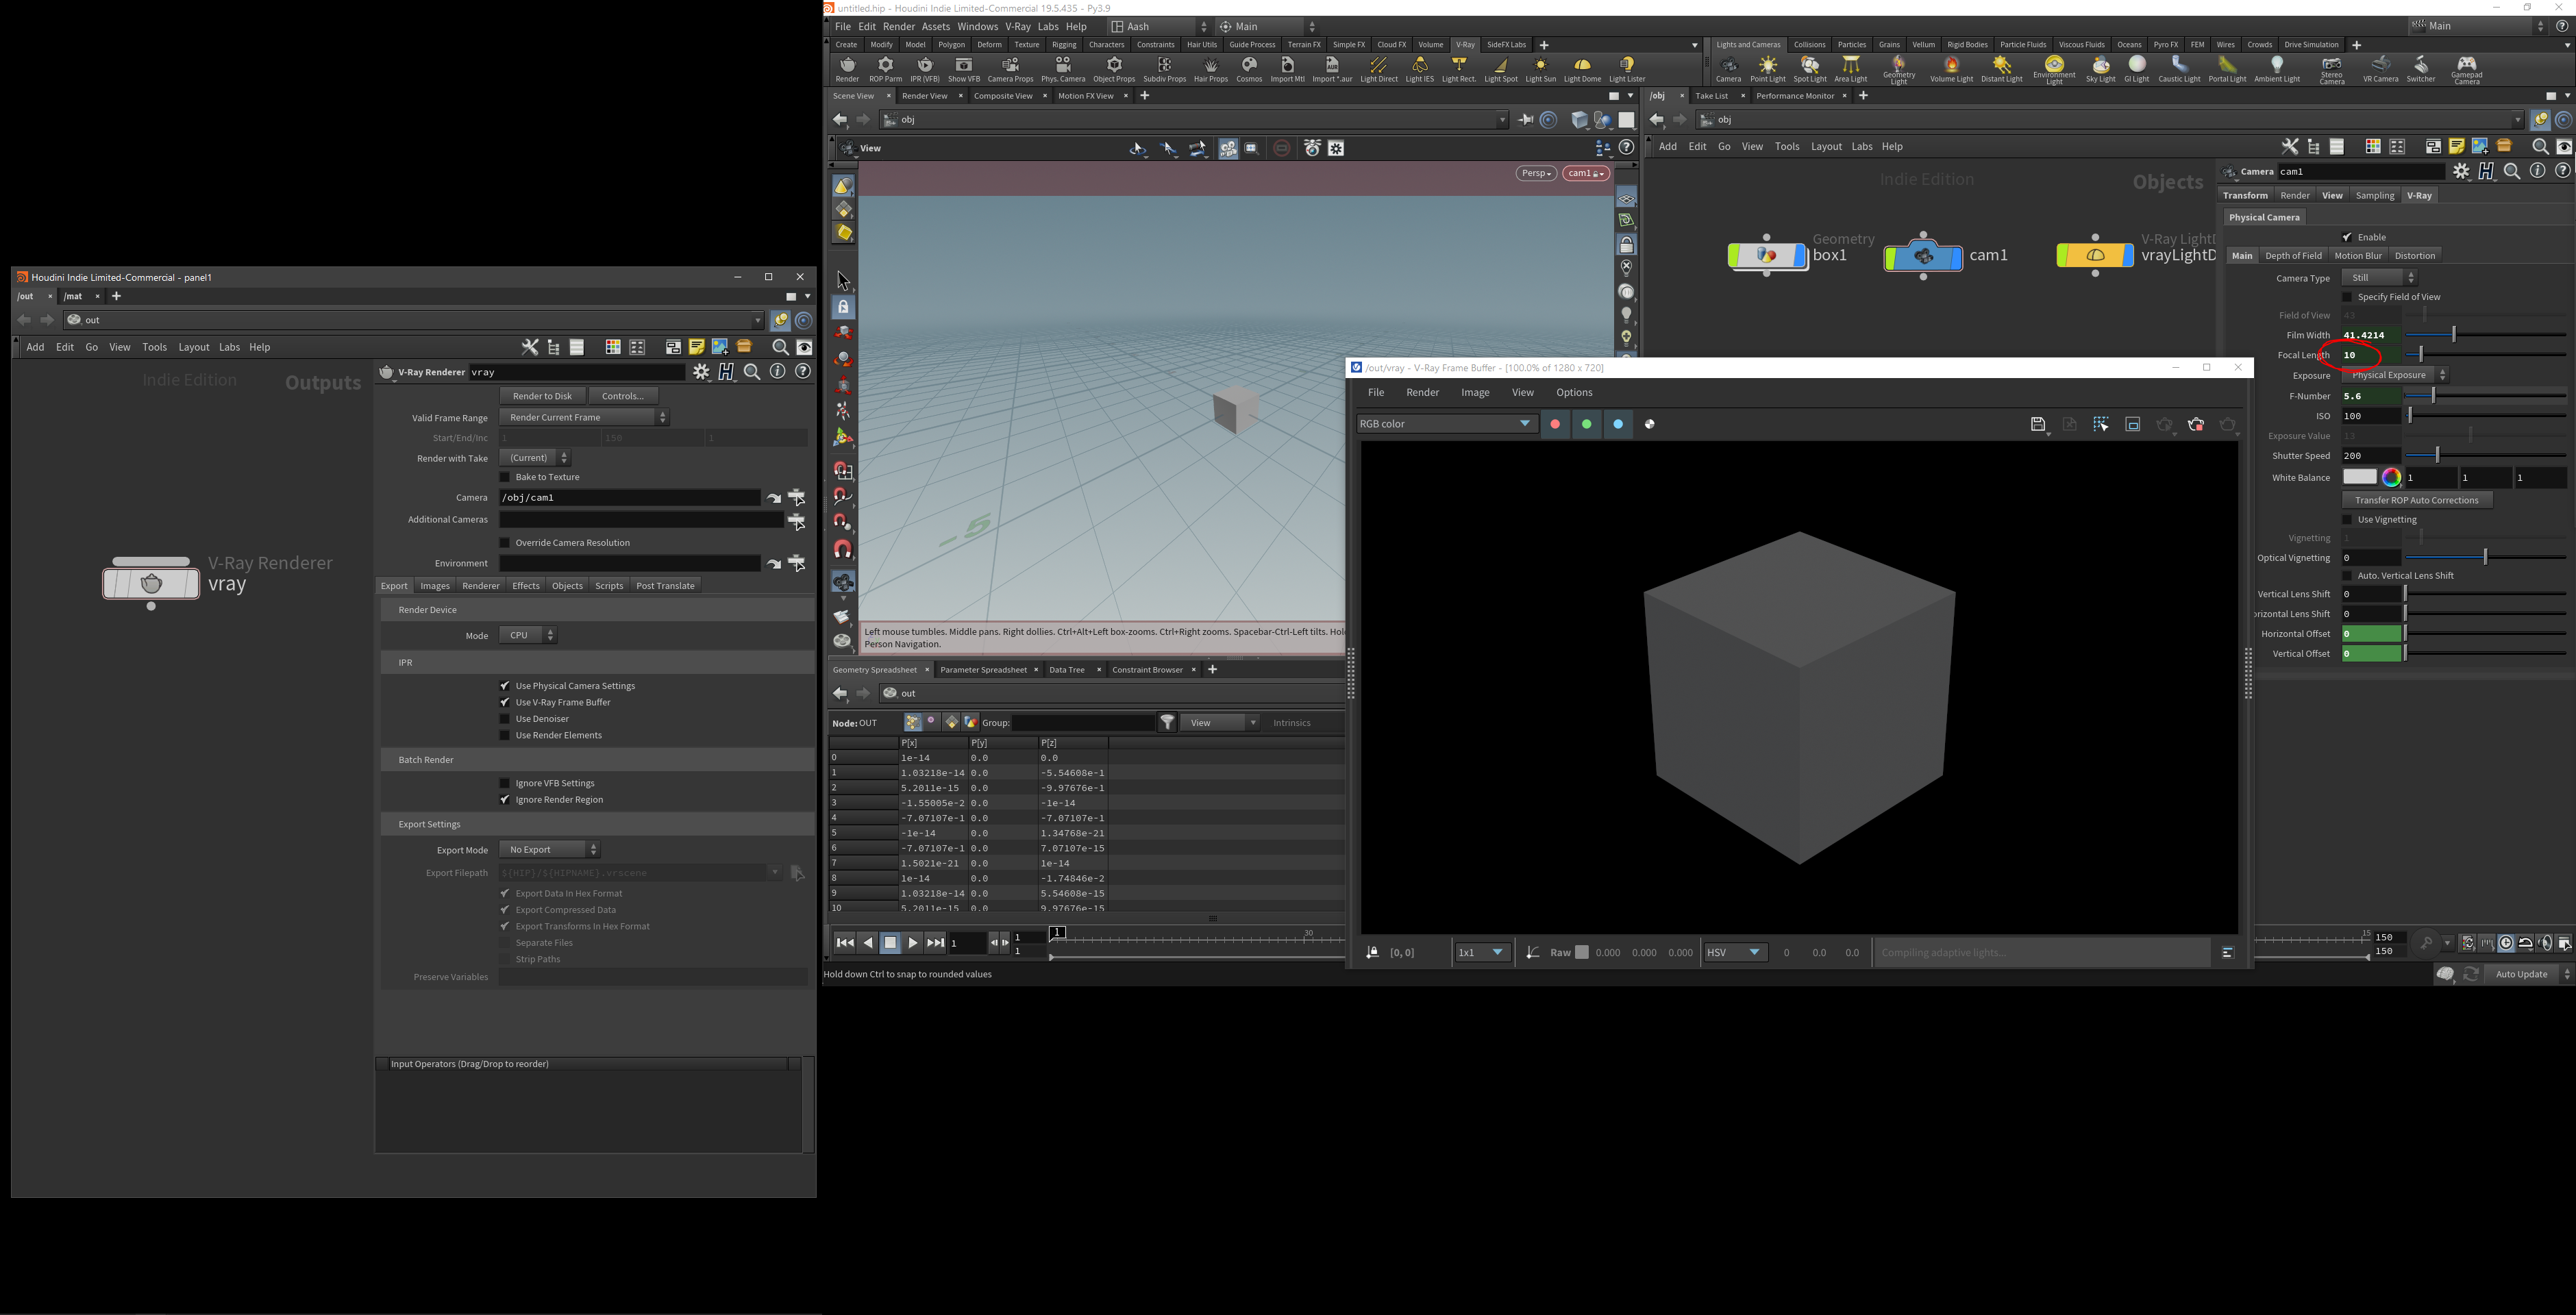Create a Light Sun from shelf
The width and height of the screenshot is (2576, 1315).
(x=1541, y=69)
